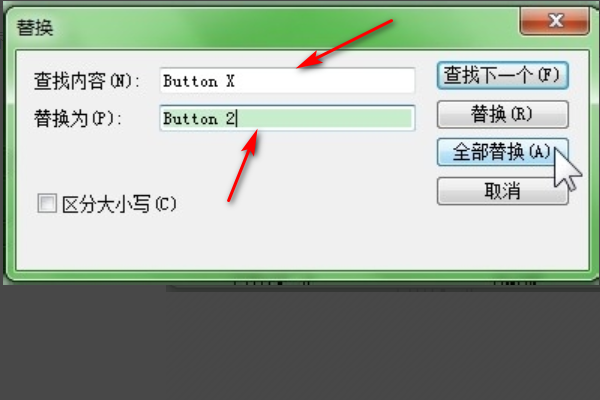Click 查找下一个(F) button

click(x=502, y=75)
